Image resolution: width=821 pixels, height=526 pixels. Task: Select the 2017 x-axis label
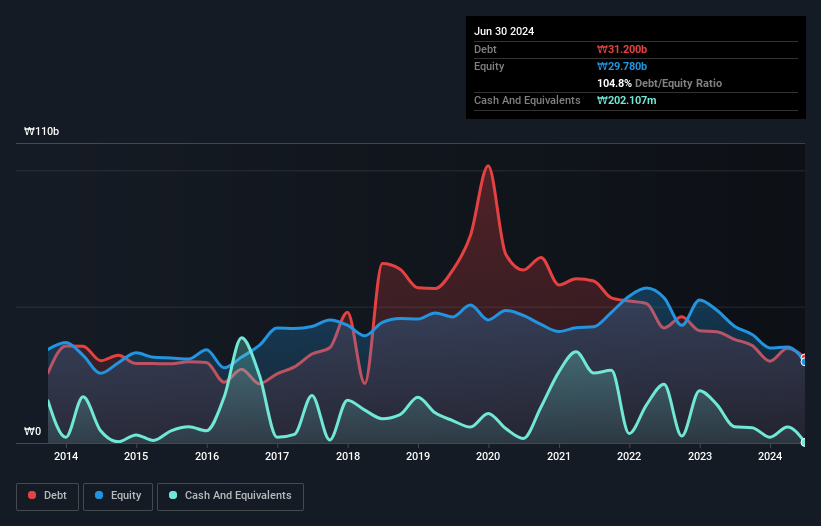pyautogui.click(x=277, y=456)
